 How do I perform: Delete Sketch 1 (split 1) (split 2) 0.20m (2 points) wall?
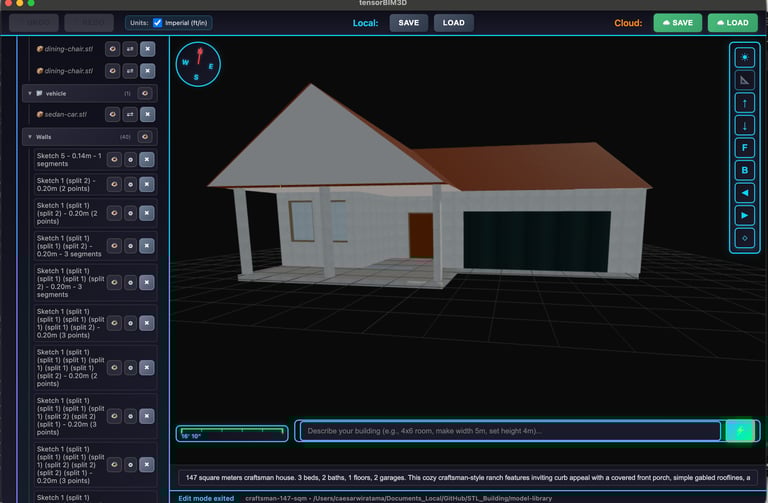click(147, 214)
